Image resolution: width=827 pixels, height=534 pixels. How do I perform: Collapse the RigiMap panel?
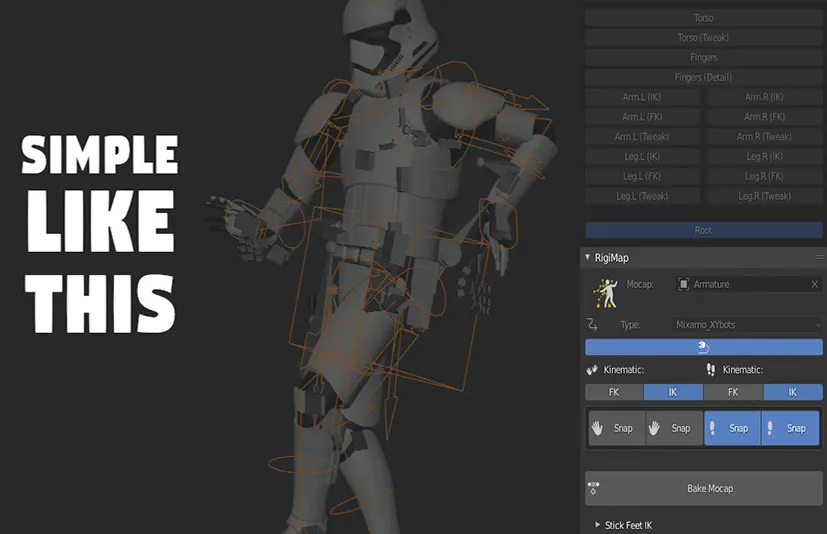tap(588, 258)
